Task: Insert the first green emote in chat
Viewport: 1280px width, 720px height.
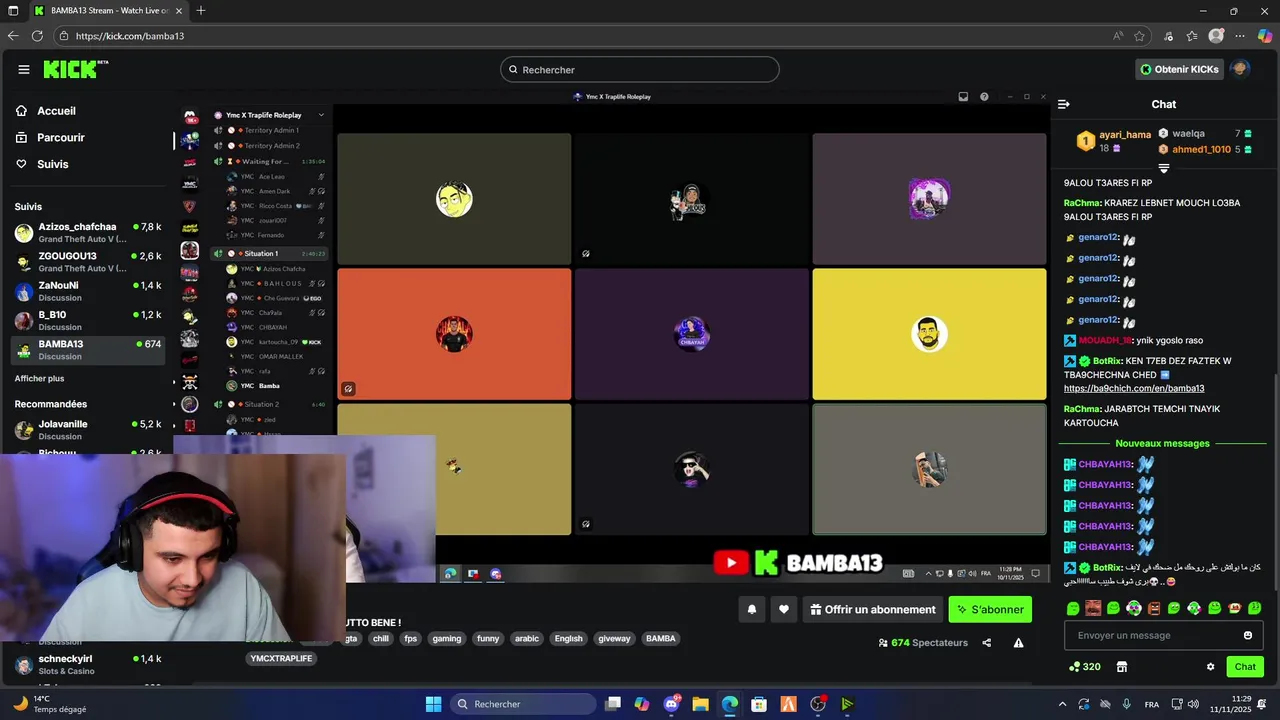Action: pos(1073,608)
